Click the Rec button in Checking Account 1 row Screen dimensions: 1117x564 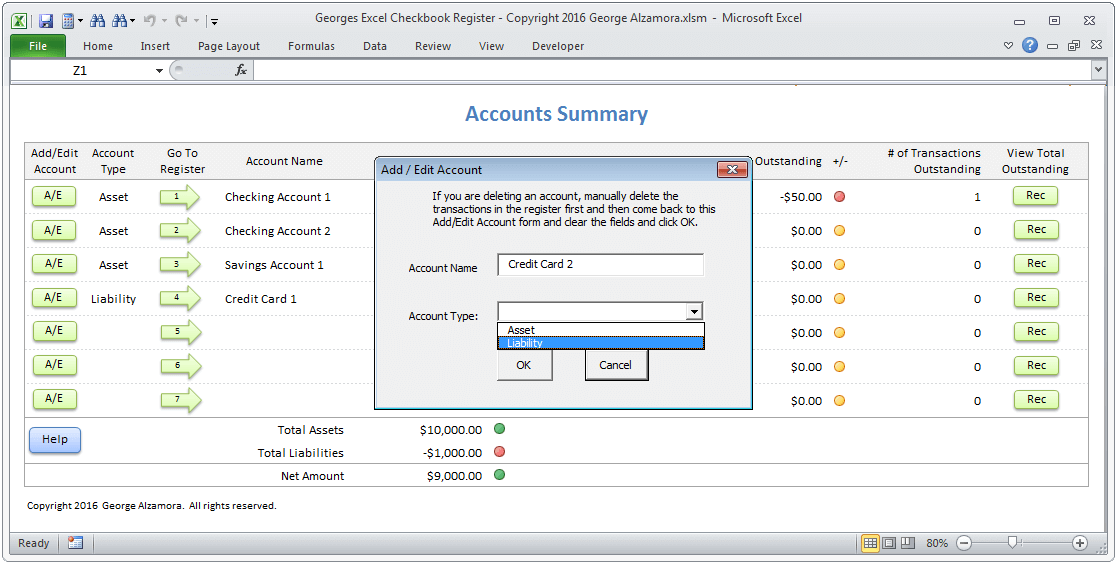[1036, 196]
